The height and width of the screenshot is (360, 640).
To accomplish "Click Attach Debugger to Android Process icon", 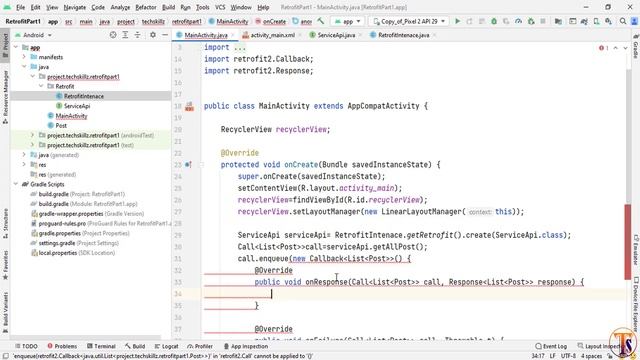I will pyautogui.click(x=531, y=21).
